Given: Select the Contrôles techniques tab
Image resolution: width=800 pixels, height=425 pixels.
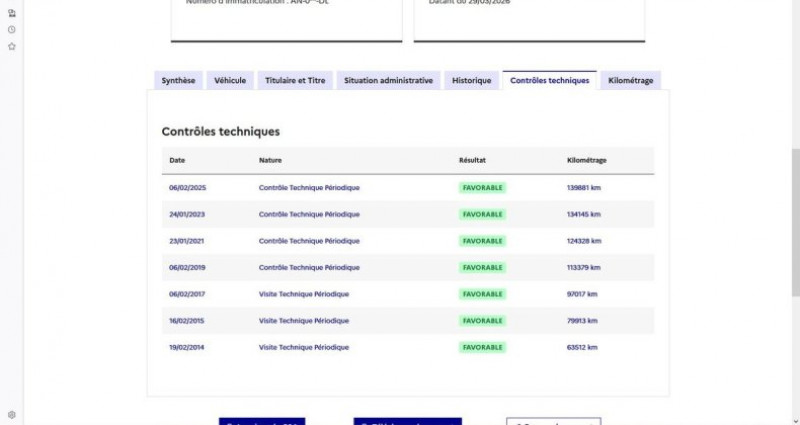Looking at the screenshot, I should 549,80.
